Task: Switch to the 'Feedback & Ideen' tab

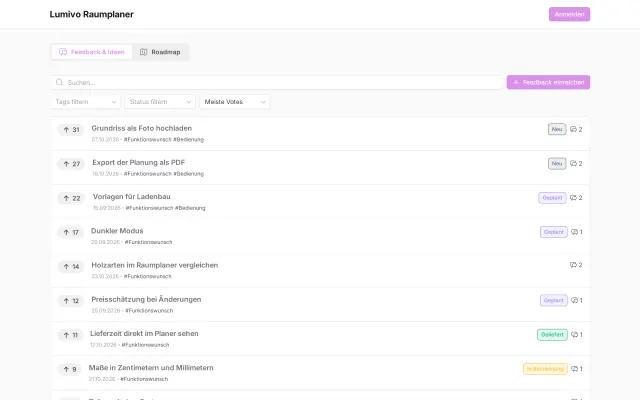Action: [x=91, y=52]
